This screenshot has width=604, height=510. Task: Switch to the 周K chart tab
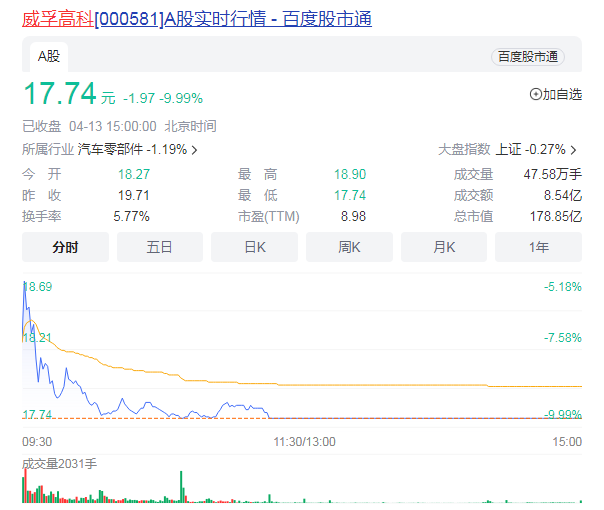(349, 247)
